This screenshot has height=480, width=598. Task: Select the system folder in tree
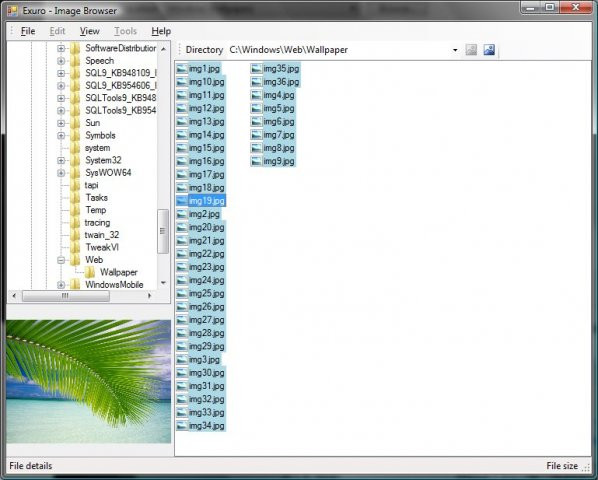pos(98,148)
